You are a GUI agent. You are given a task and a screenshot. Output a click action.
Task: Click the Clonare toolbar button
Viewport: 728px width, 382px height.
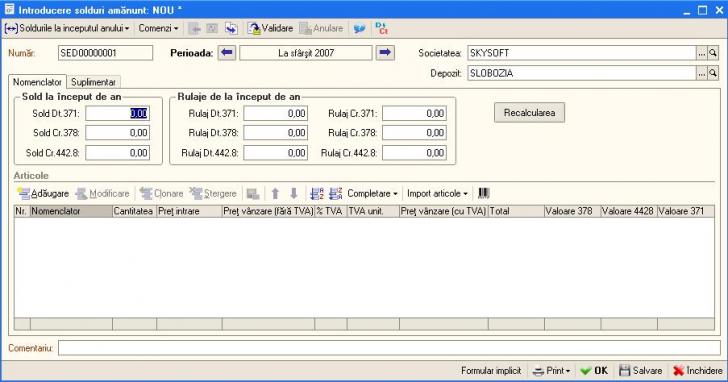click(x=162, y=194)
